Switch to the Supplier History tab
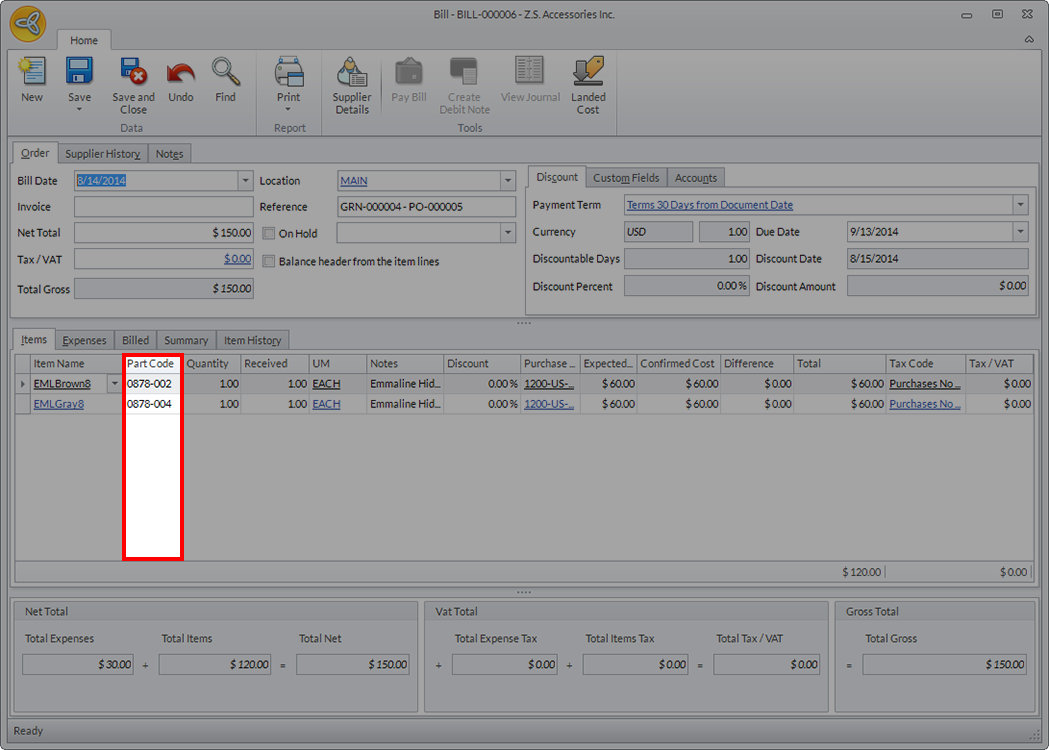 [x=102, y=154]
